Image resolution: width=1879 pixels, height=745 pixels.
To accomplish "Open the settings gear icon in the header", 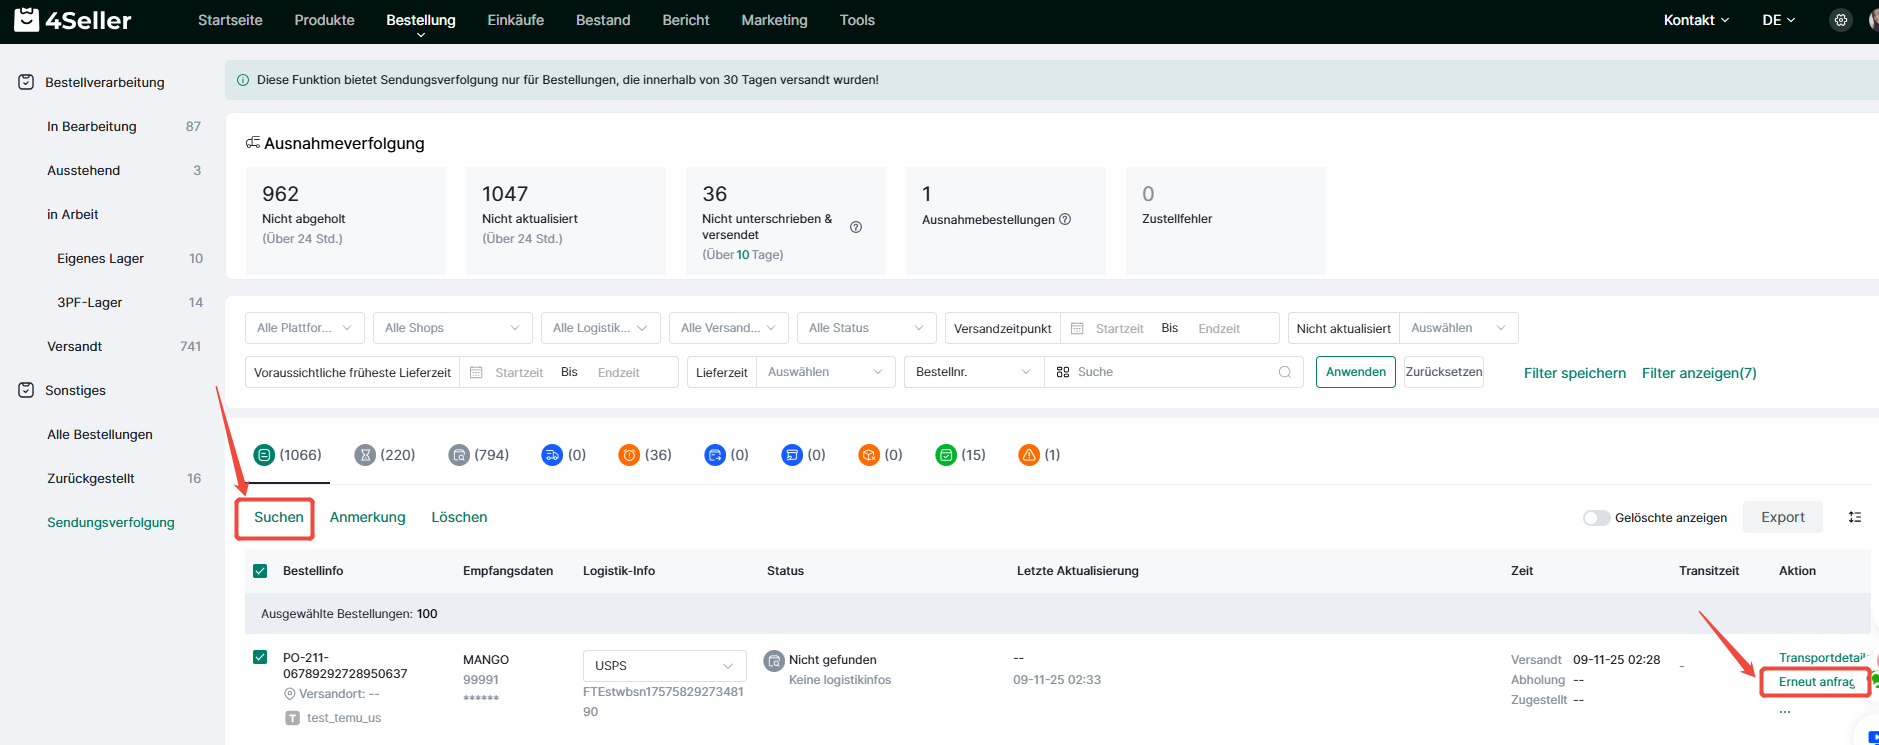I will click(1840, 20).
